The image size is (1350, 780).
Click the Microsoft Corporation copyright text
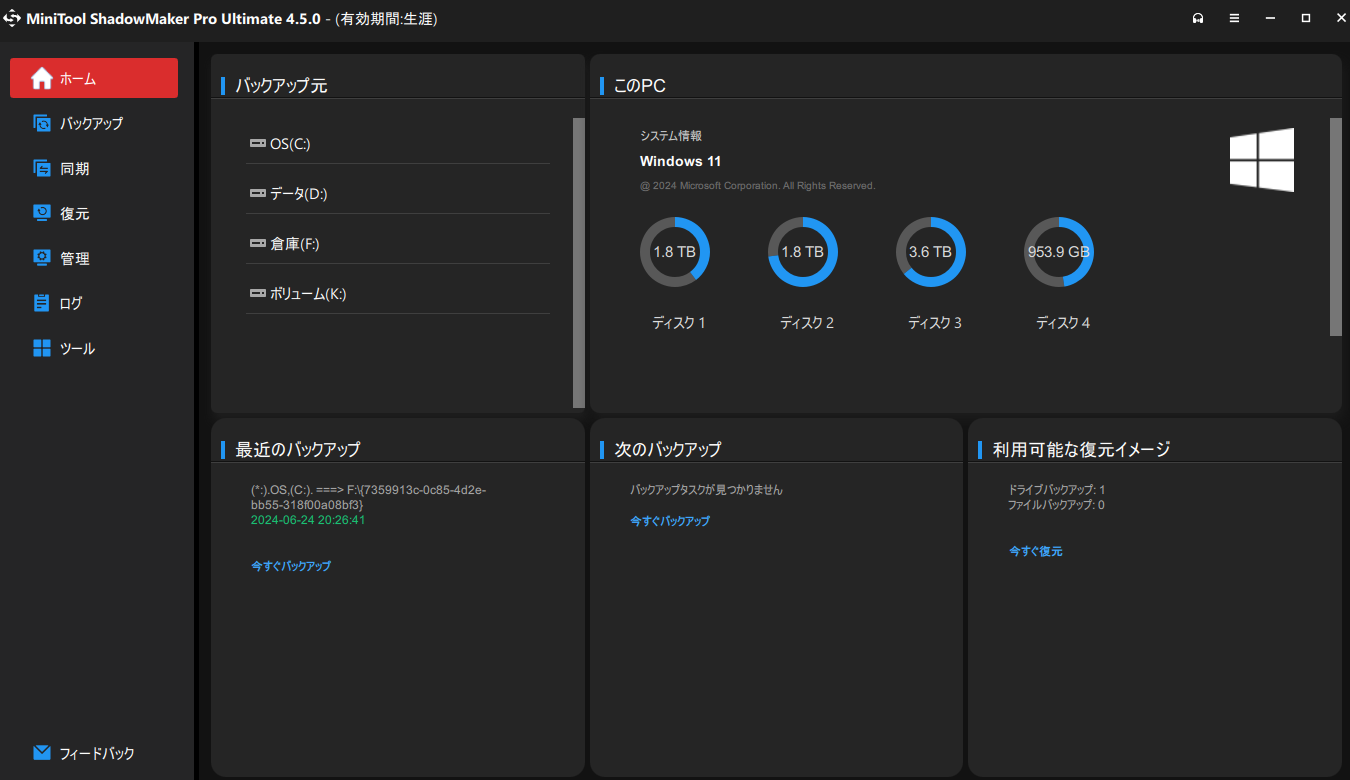758,186
